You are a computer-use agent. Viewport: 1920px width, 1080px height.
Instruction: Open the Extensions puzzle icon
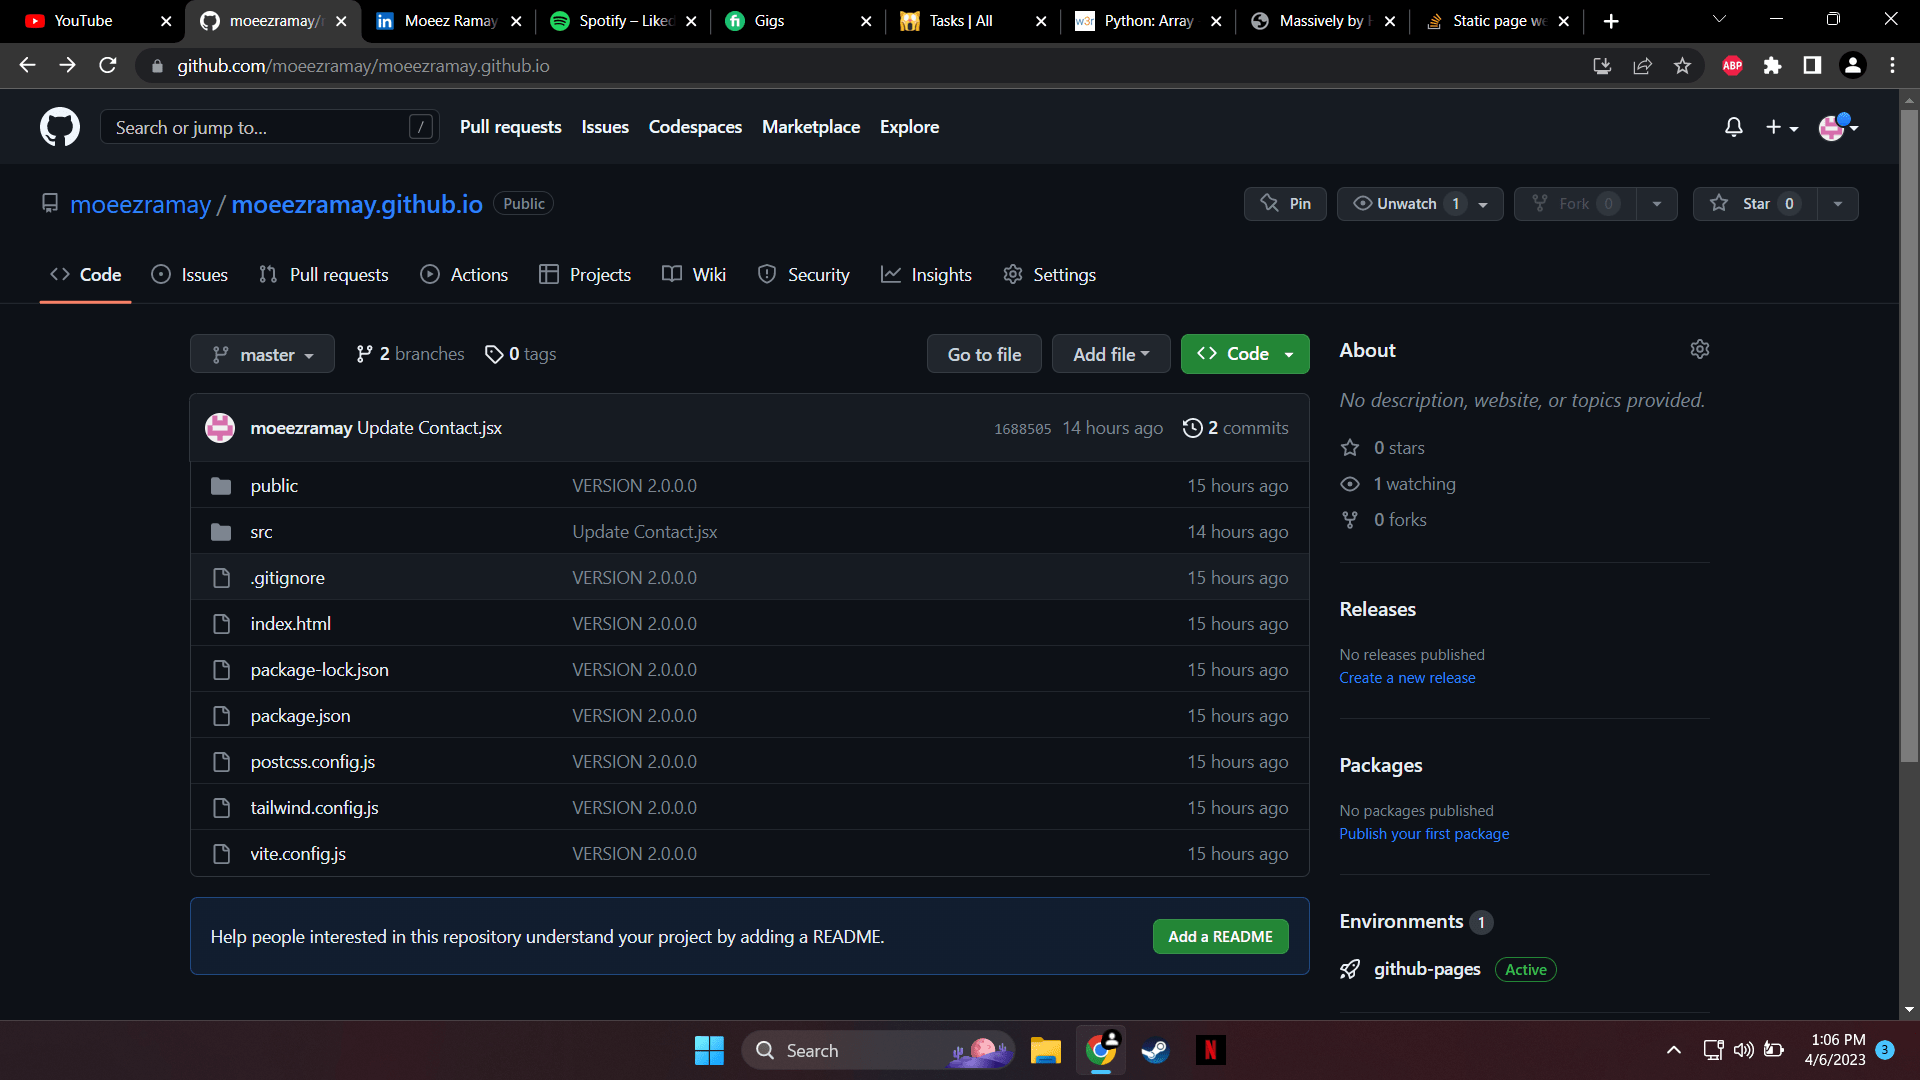point(1772,66)
